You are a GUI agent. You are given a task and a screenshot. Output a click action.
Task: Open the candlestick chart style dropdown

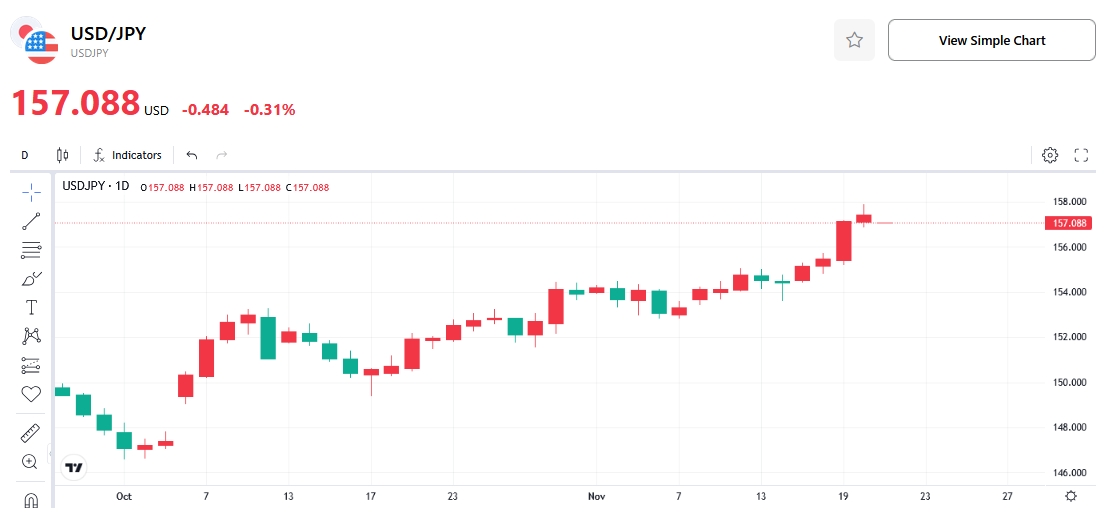pos(63,155)
